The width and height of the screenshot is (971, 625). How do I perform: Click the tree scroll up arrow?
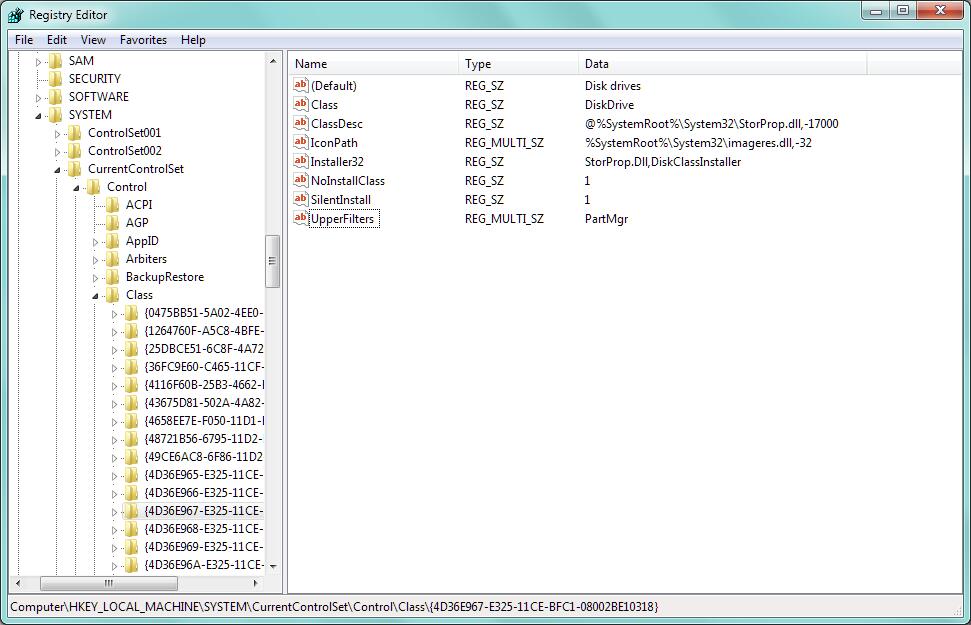click(x=272, y=61)
